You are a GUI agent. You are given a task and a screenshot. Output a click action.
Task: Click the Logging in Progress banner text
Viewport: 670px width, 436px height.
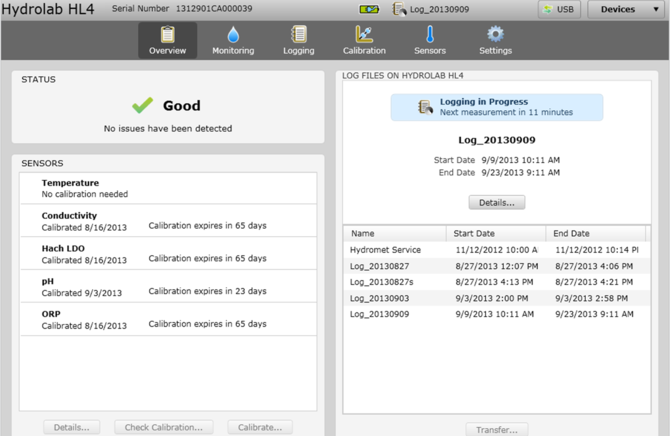tap(484, 102)
